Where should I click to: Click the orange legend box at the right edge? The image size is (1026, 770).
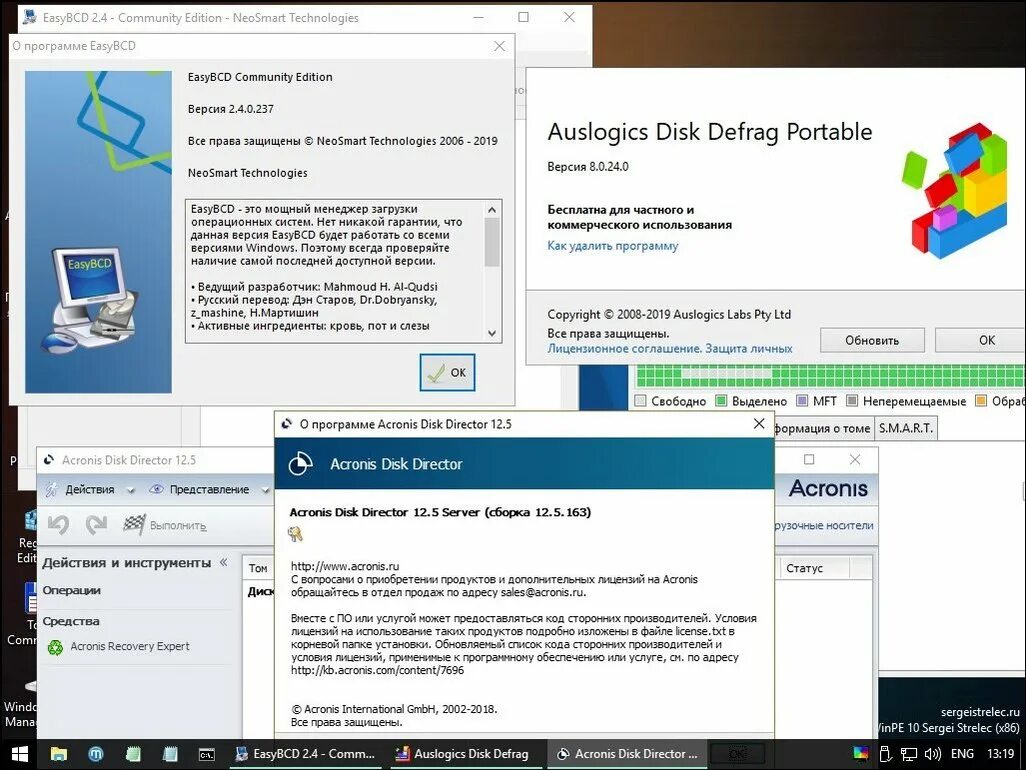980,400
